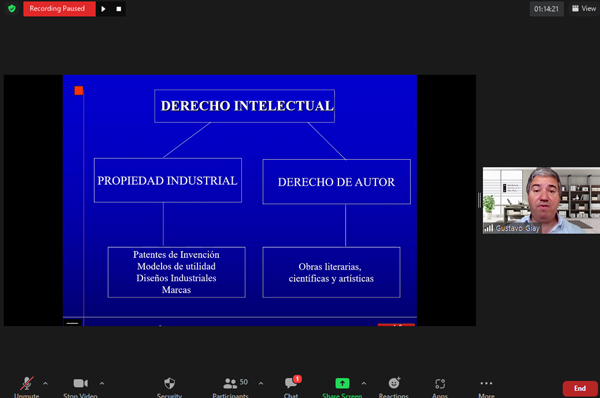
Task: Expand Share Screen options arrow
Action: pos(364,383)
